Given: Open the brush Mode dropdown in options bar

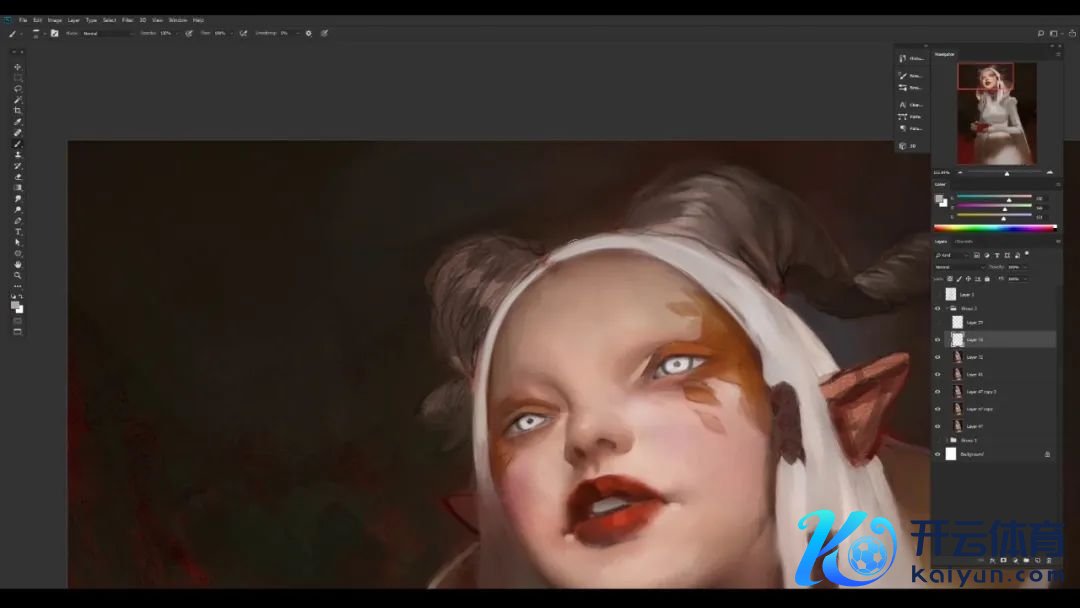Looking at the screenshot, I should point(105,33).
